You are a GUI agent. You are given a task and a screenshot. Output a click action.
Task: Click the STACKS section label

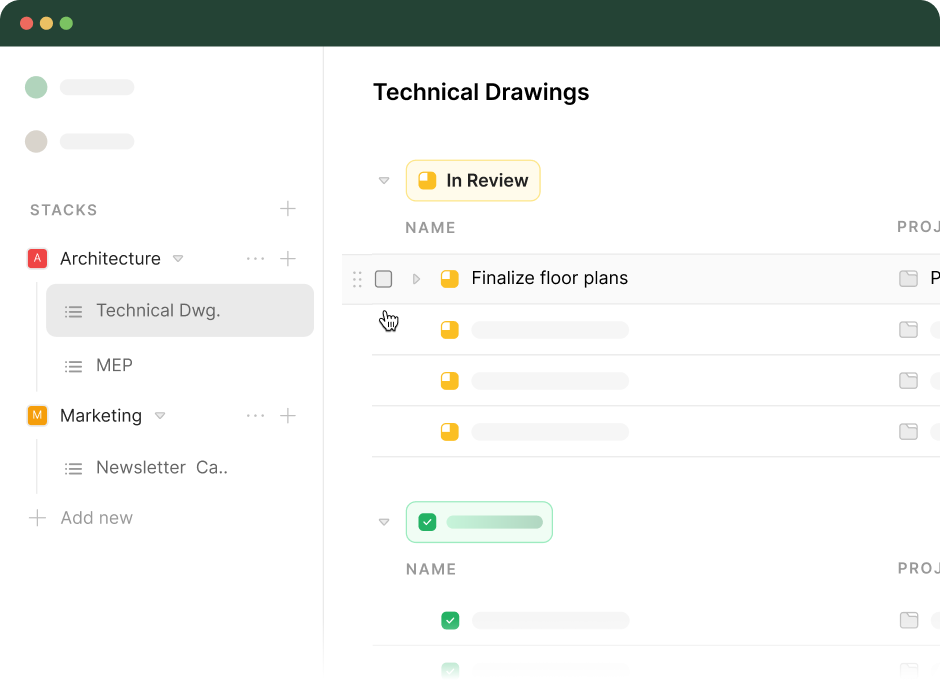[x=64, y=210]
